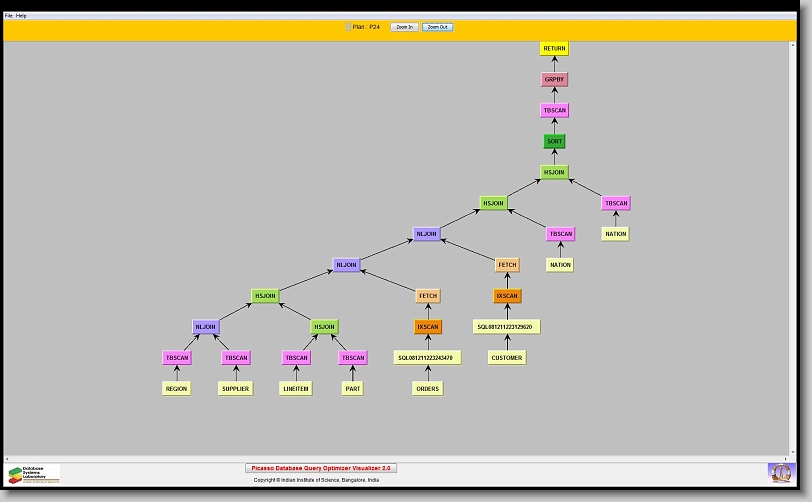
Task: Click the institute emblem in bottom-right corner
Action: [779, 471]
